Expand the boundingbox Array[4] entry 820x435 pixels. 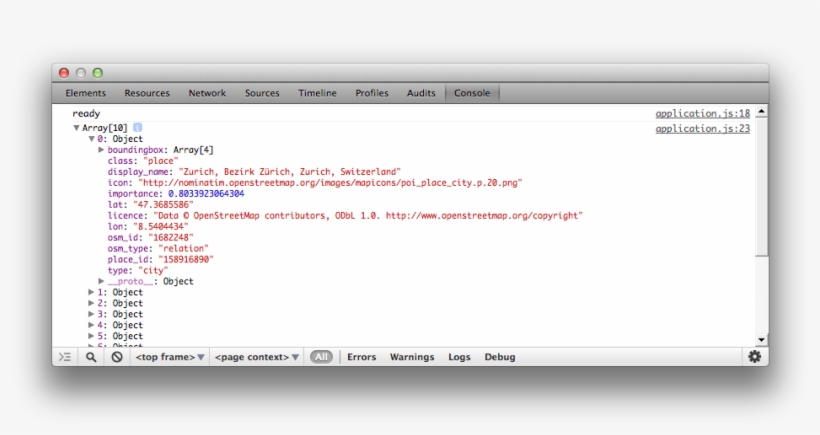click(x=102, y=150)
